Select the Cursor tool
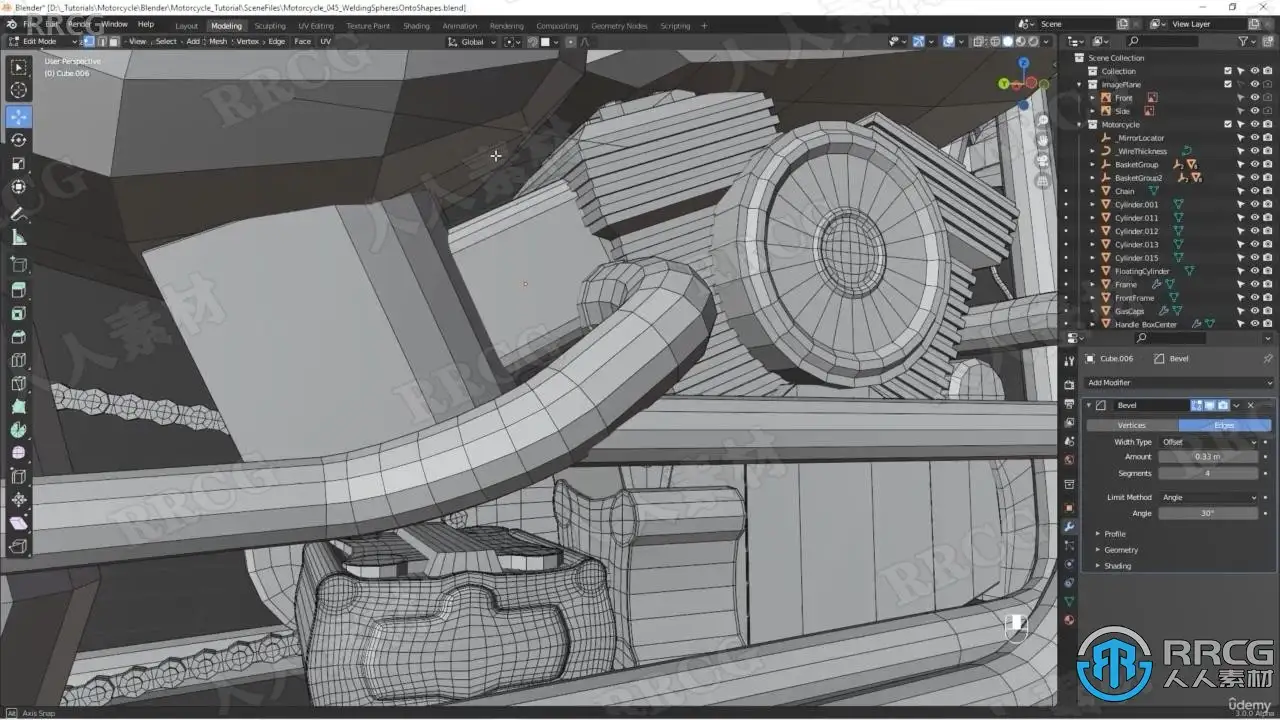The height and width of the screenshot is (720, 1280). point(18,91)
